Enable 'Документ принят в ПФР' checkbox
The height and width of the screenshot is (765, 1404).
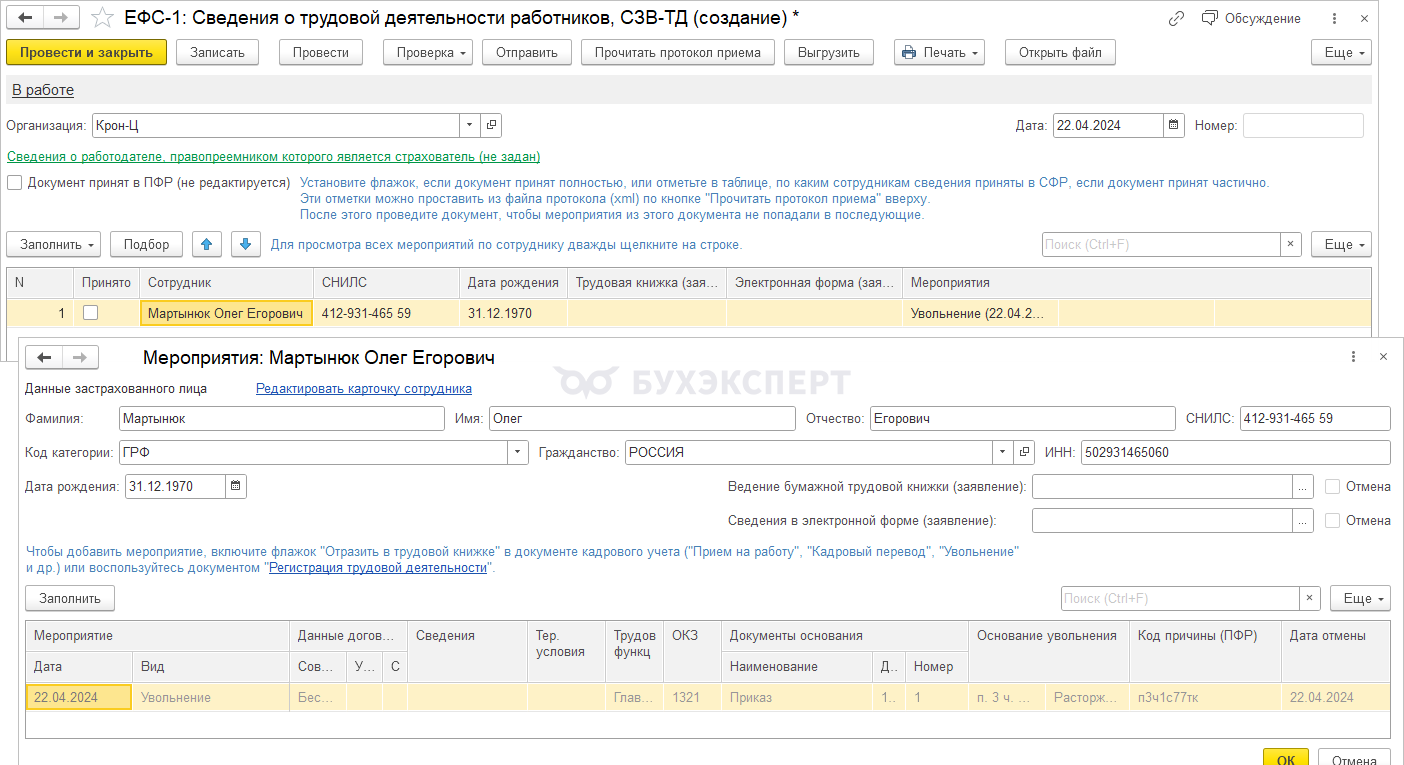(15, 183)
